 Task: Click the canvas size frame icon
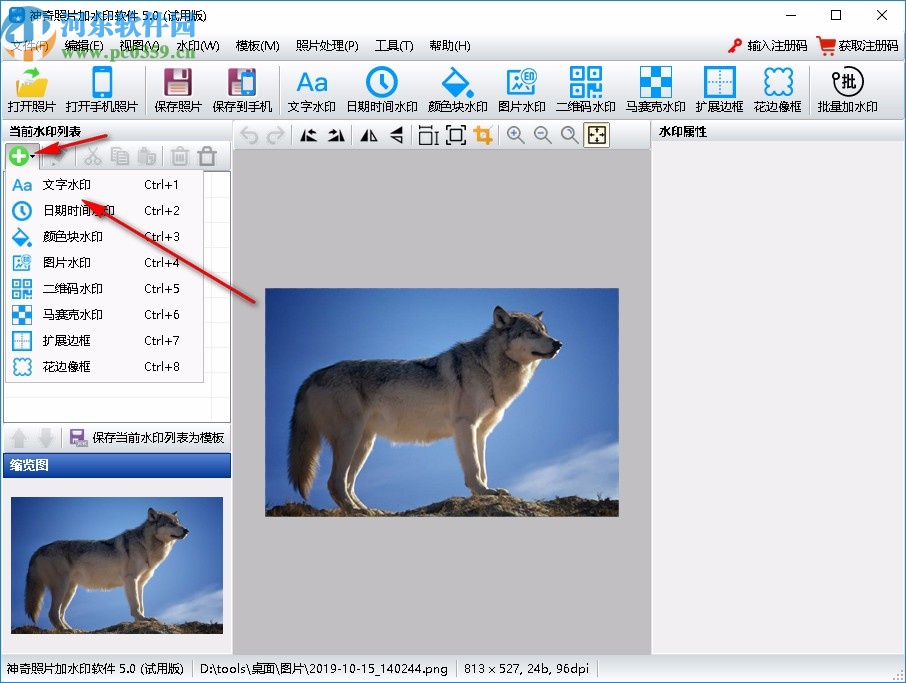point(456,135)
